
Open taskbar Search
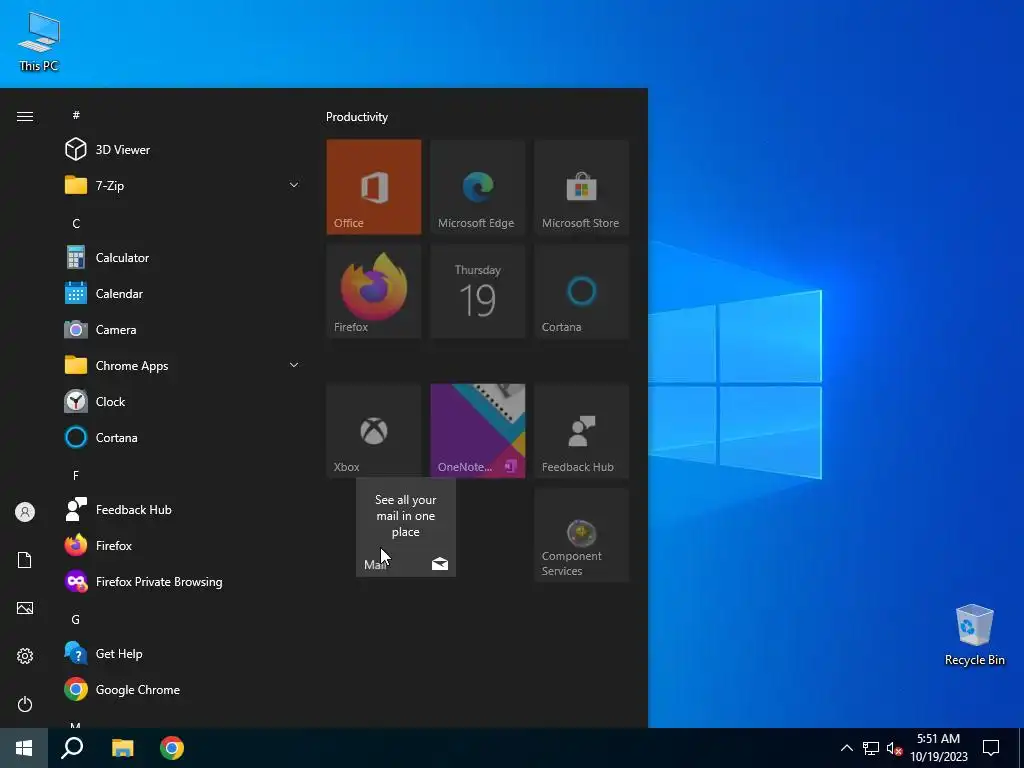click(x=72, y=748)
